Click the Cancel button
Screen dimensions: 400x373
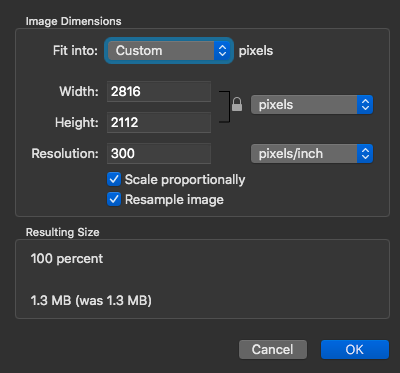pos(273,349)
